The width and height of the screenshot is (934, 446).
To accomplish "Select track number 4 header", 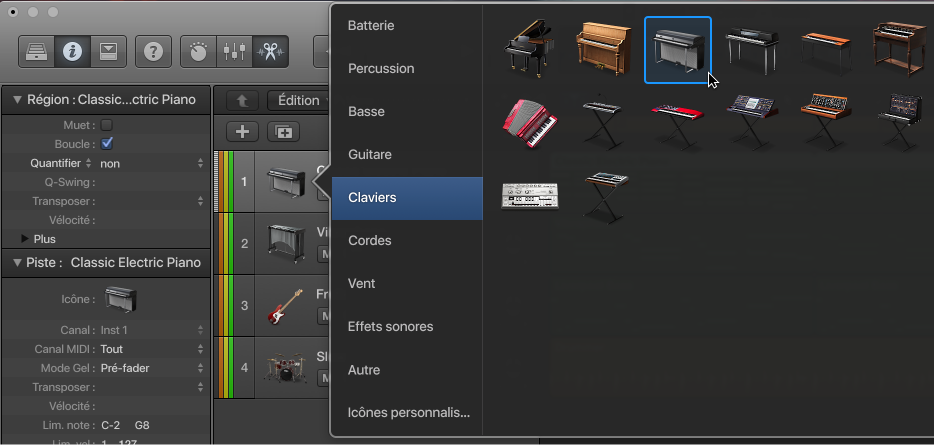I will pyautogui.click(x=244, y=367).
